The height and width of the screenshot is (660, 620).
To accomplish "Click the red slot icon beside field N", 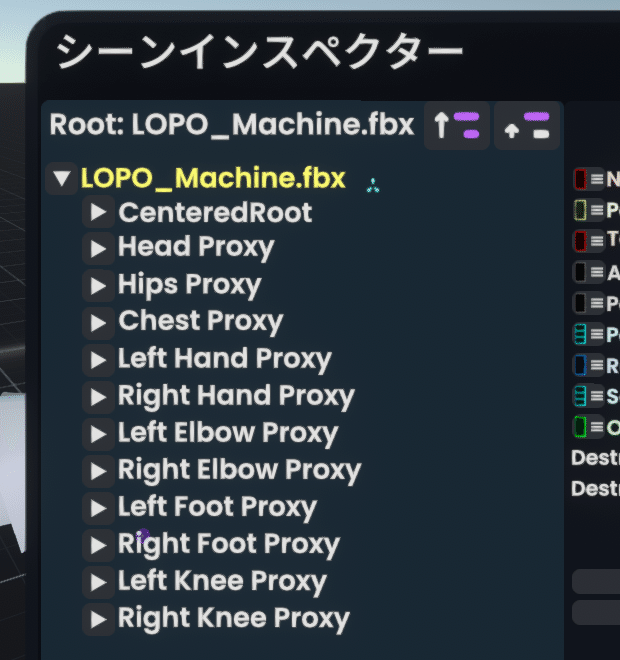I will [x=580, y=179].
